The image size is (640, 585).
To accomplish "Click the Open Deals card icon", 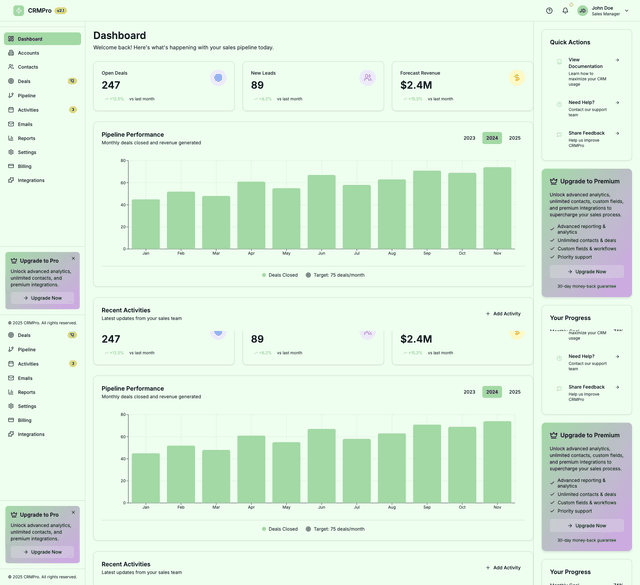I will (218, 78).
